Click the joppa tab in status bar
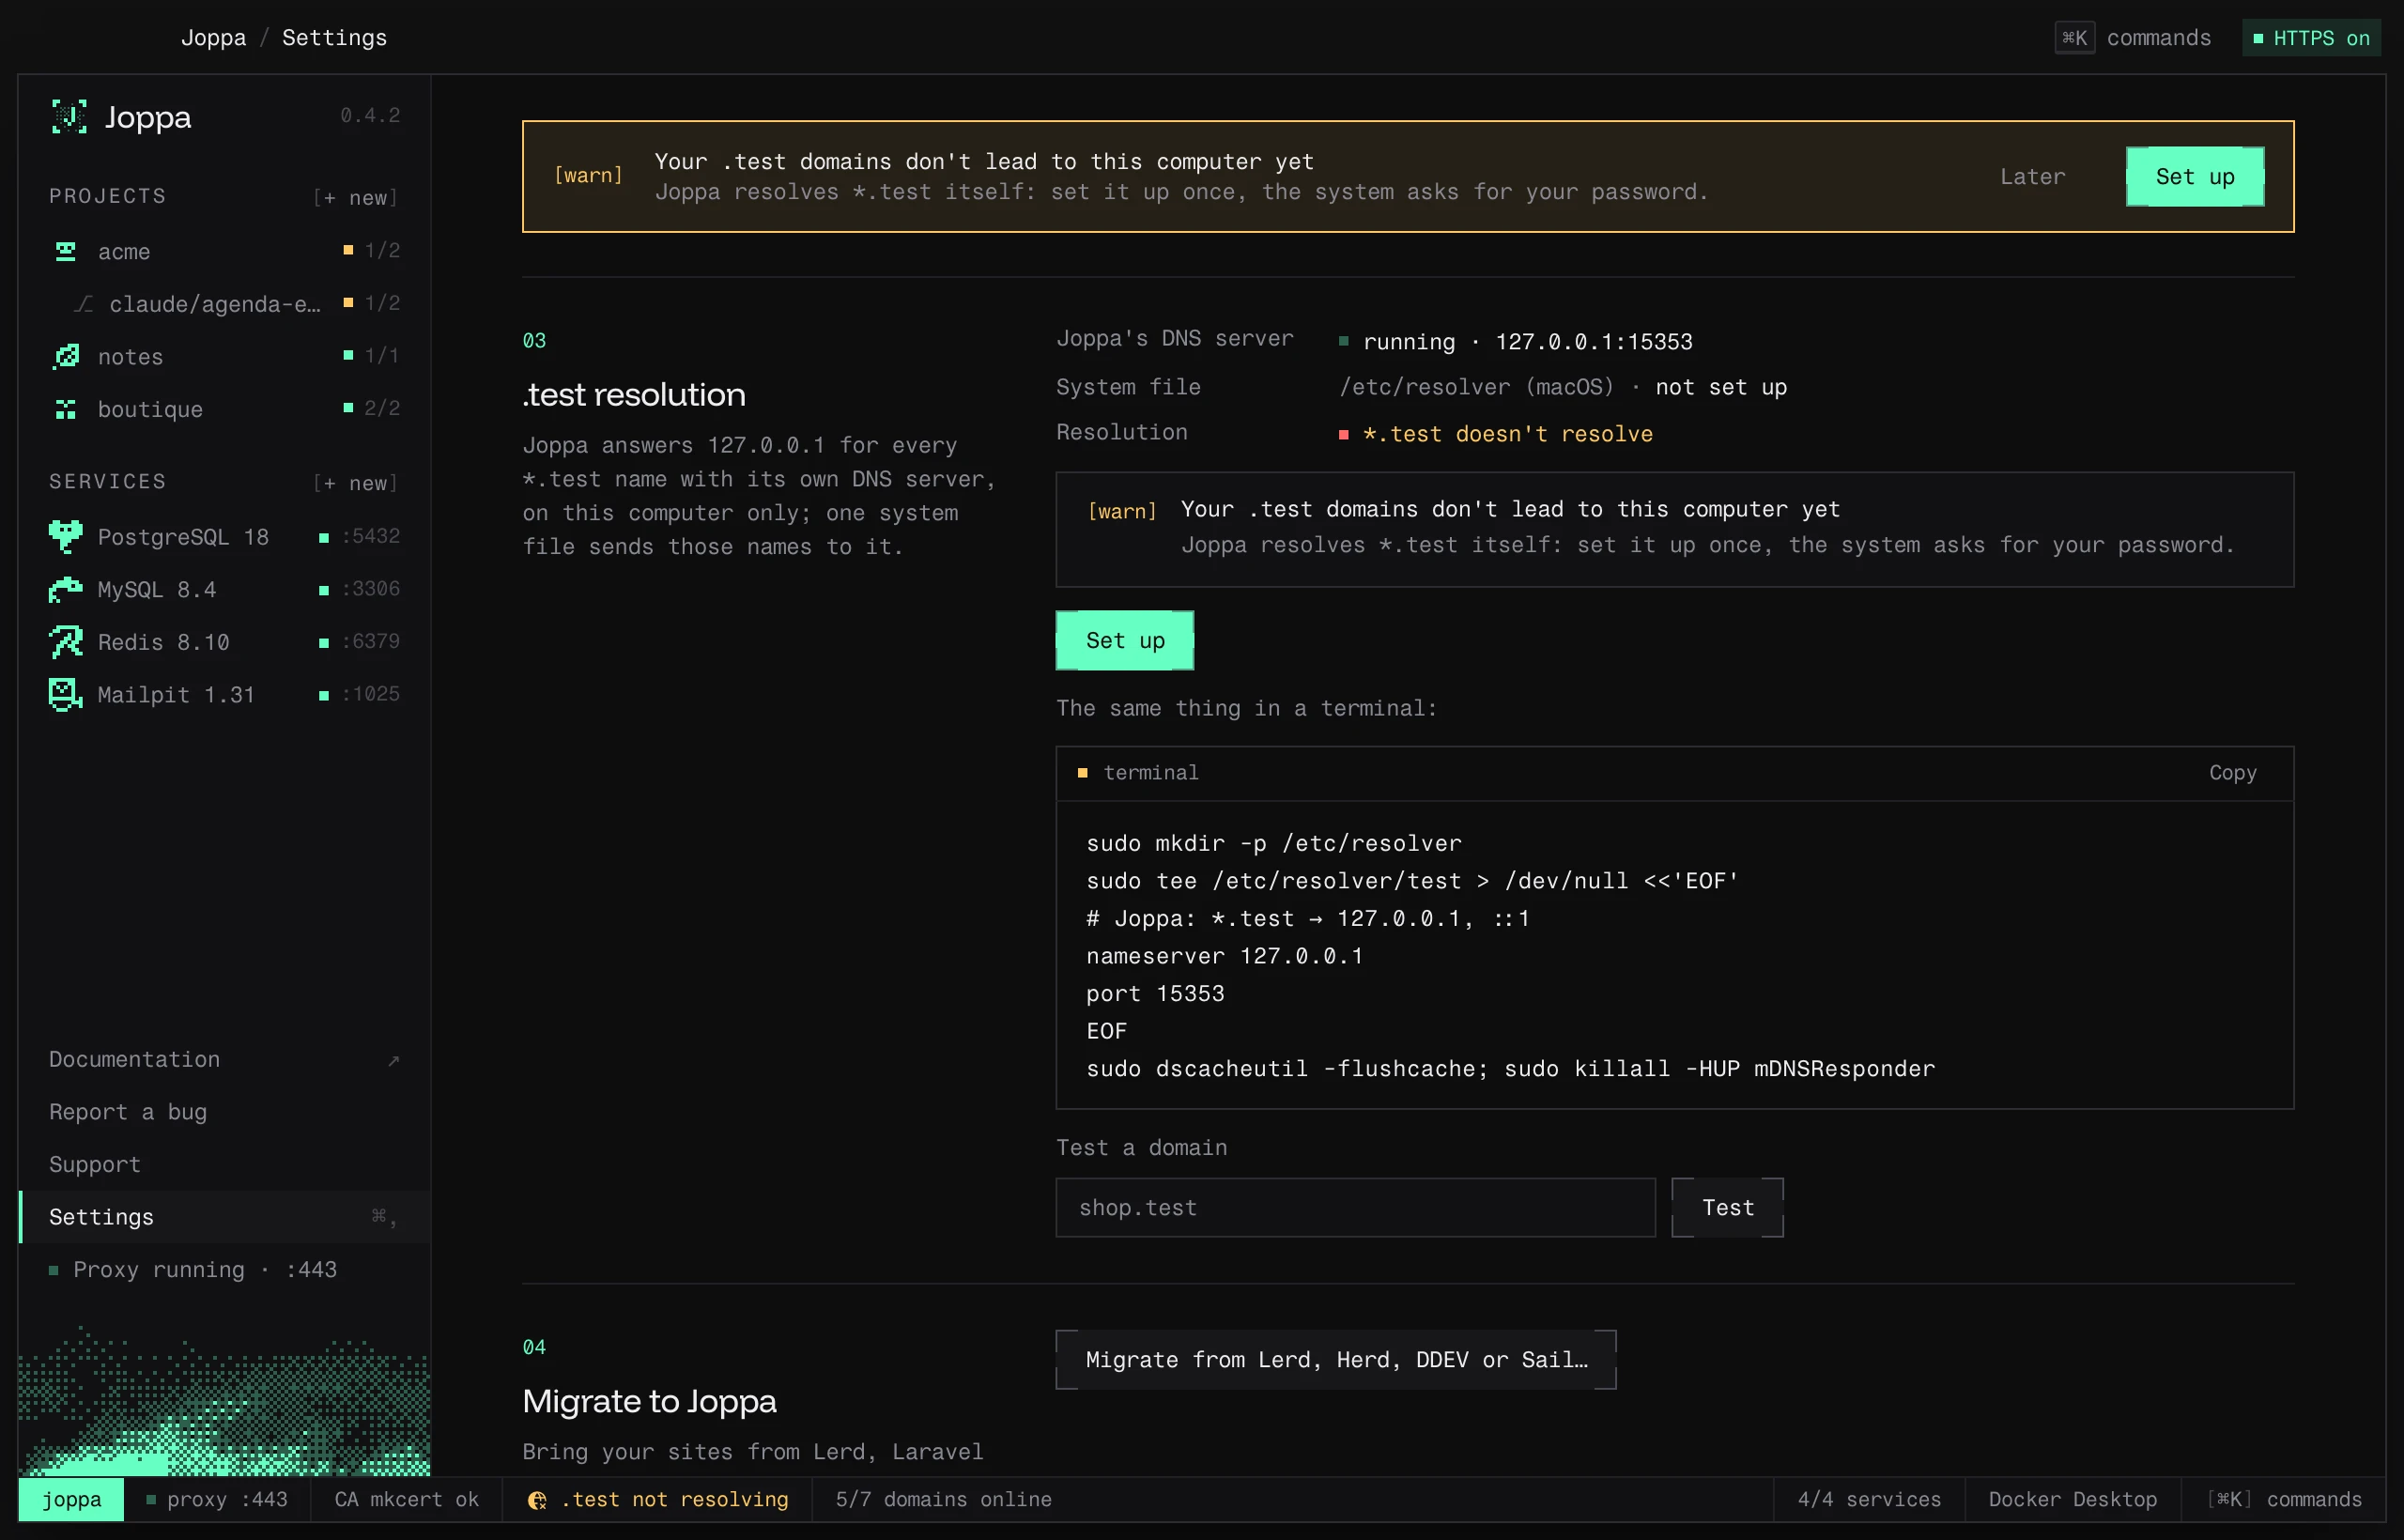 click(71, 1499)
